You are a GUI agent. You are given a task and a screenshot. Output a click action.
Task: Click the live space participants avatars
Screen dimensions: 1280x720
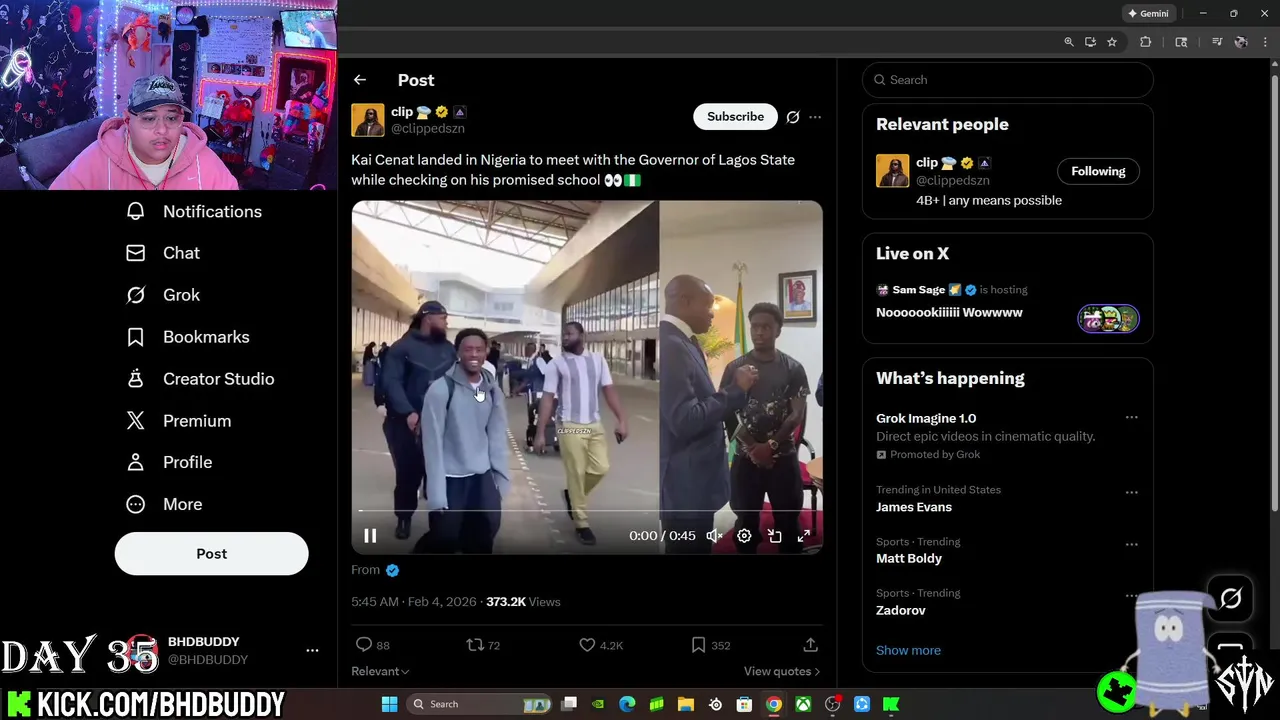(x=1108, y=319)
